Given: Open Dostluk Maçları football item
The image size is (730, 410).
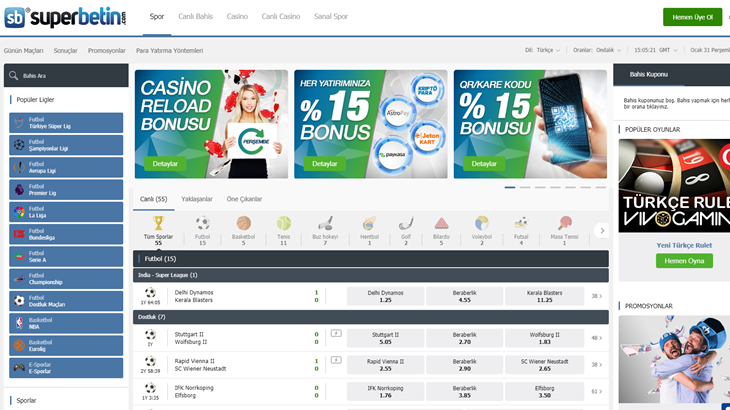Looking at the screenshot, I should [x=66, y=301].
